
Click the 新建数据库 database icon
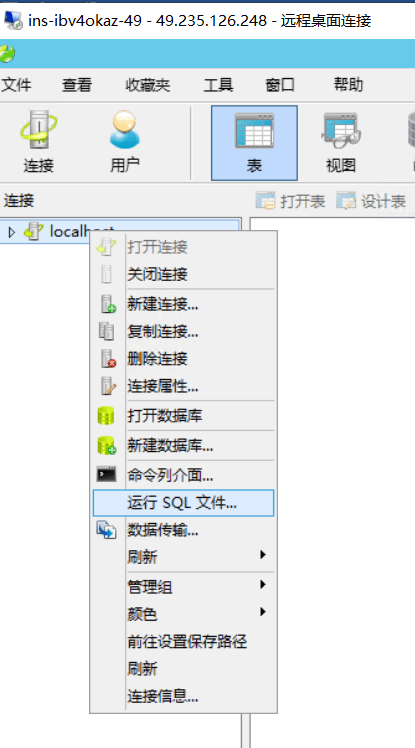coord(106,445)
